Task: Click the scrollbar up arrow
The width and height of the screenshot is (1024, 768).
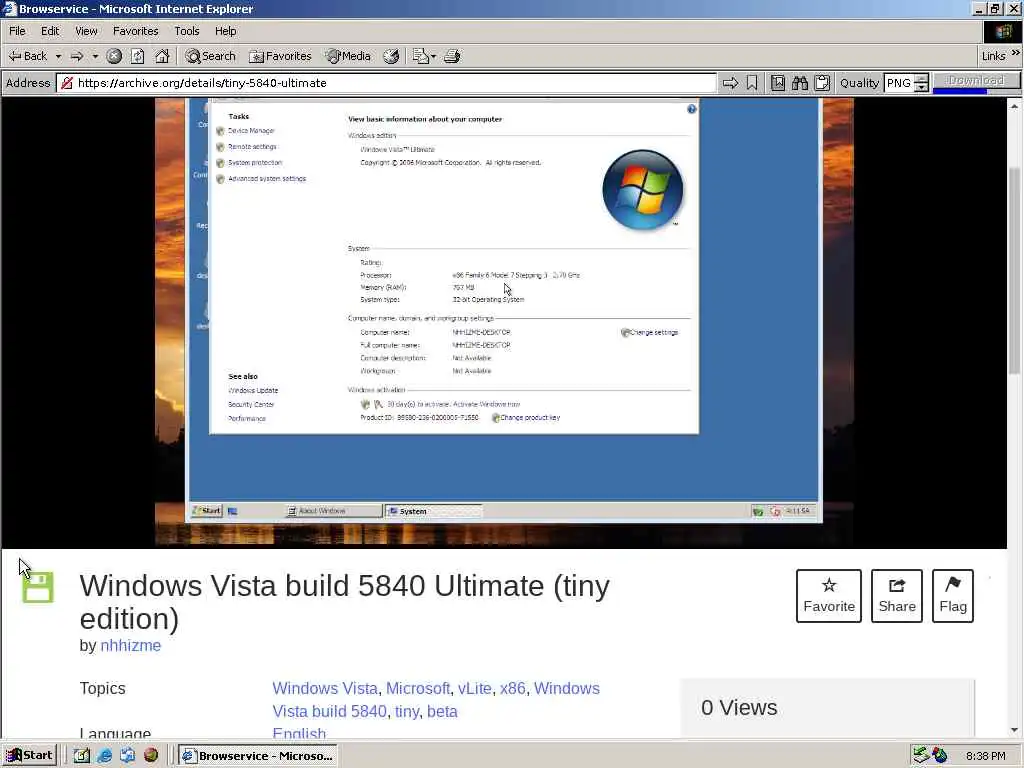Action: 1014,106
